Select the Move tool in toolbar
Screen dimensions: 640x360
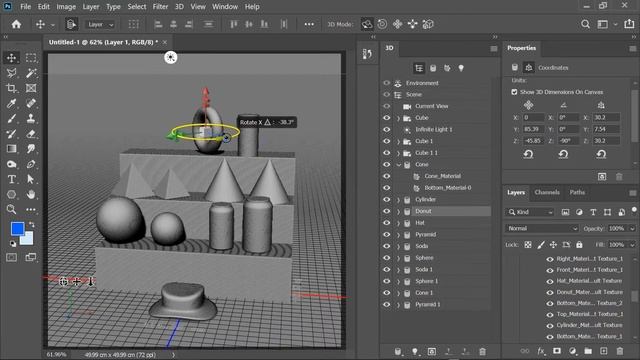[11, 58]
